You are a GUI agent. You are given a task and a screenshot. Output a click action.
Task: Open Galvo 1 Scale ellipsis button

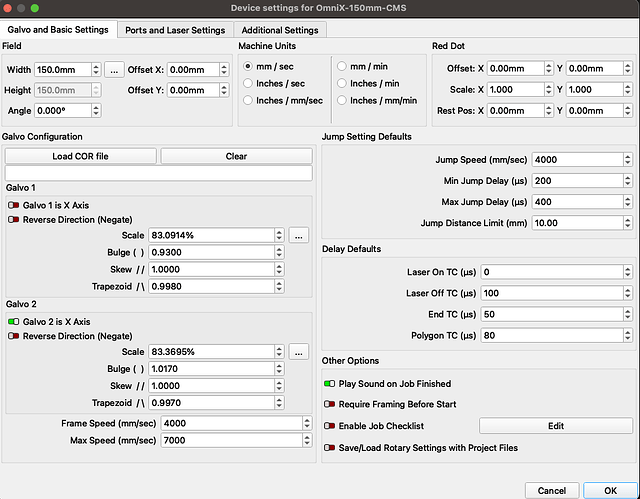299,235
